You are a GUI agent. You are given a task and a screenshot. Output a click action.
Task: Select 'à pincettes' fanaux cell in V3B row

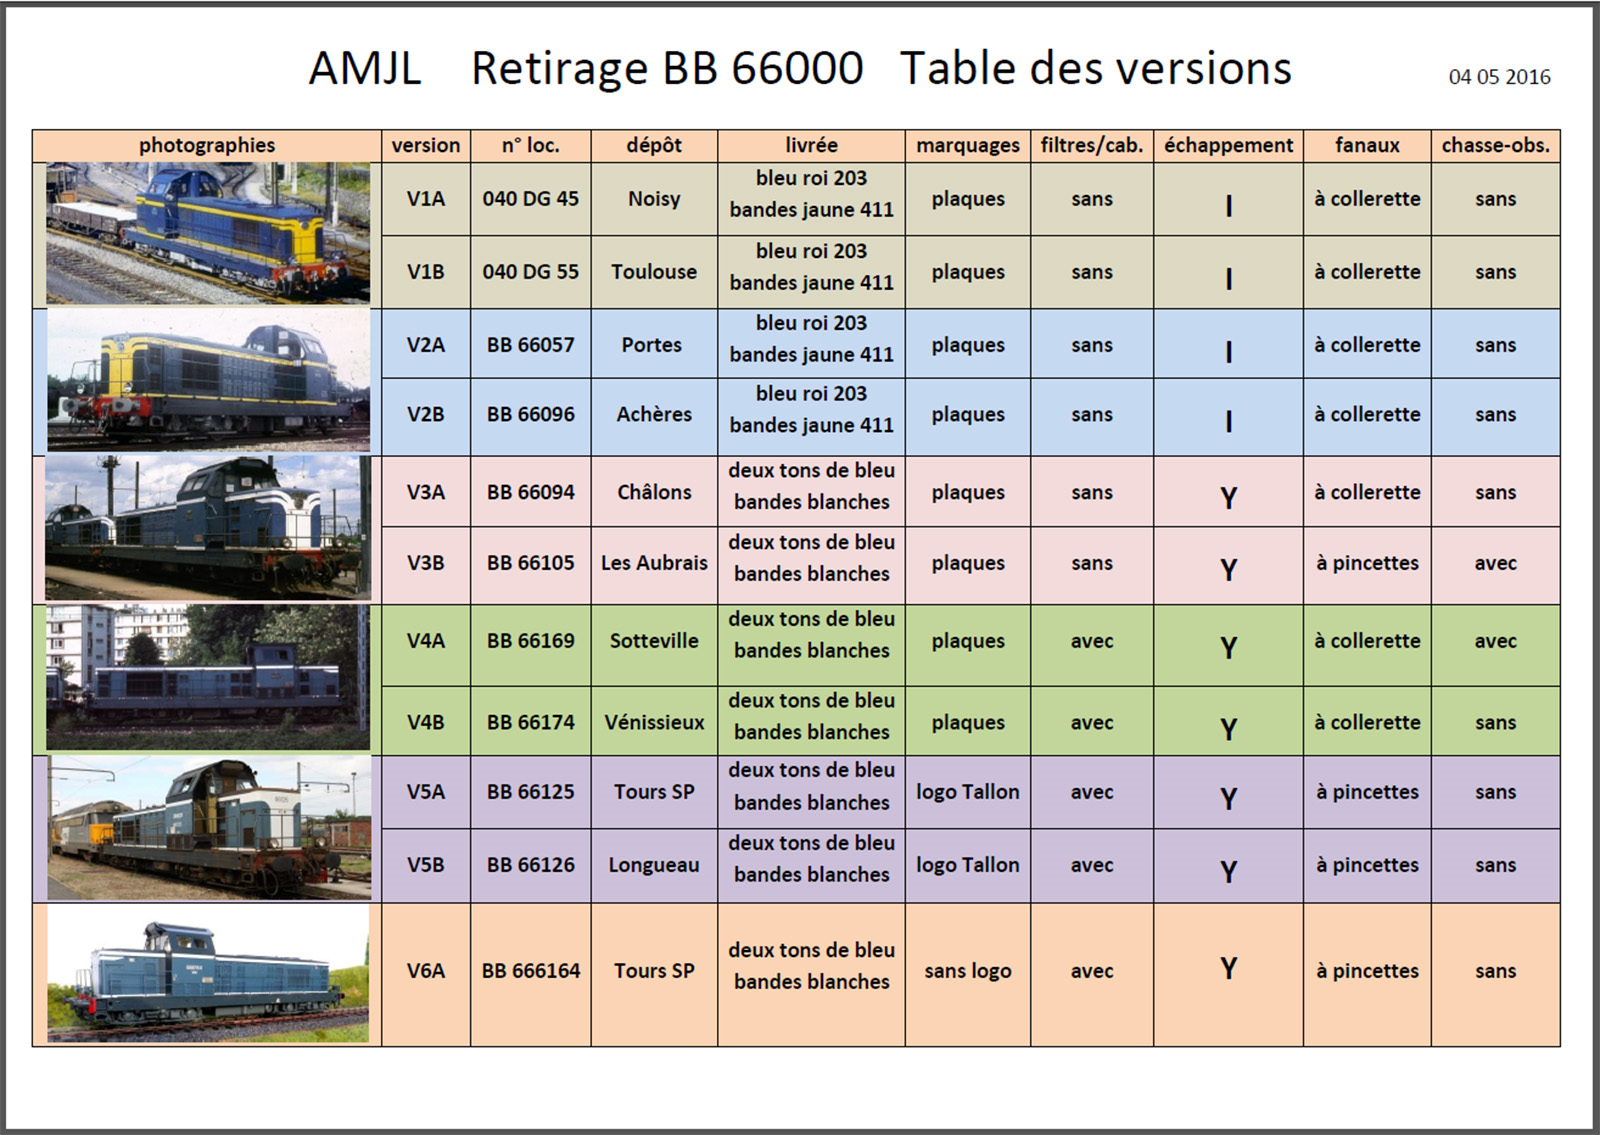coord(1367,563)
